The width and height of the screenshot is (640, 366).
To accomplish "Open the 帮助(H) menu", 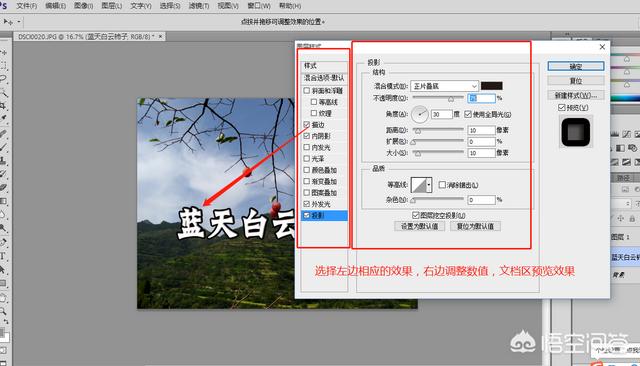I will (290, 6).
